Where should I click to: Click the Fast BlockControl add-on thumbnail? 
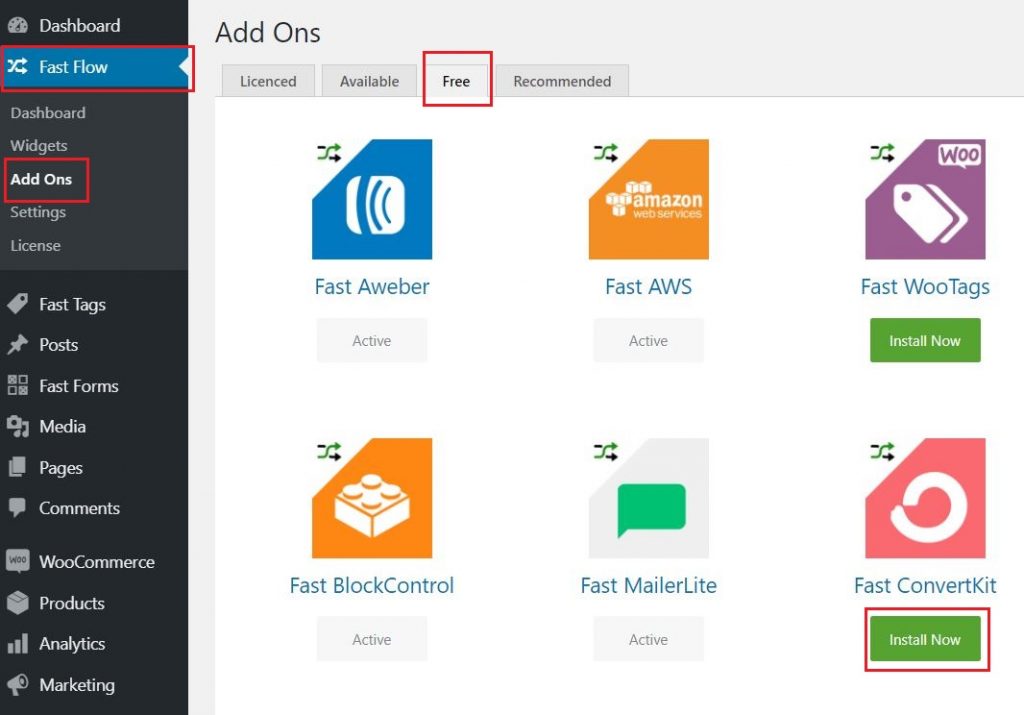[x=372, y=498]
